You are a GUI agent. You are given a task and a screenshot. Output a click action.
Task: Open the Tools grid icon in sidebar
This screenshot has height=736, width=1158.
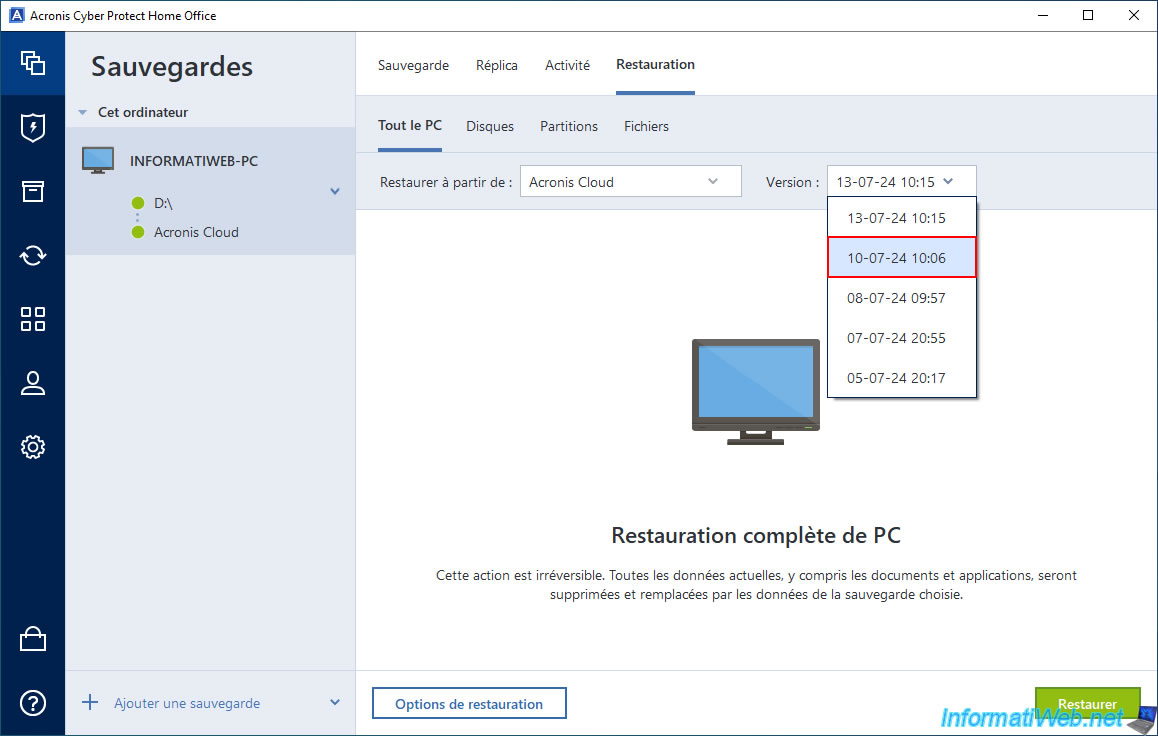pos(32,319)
